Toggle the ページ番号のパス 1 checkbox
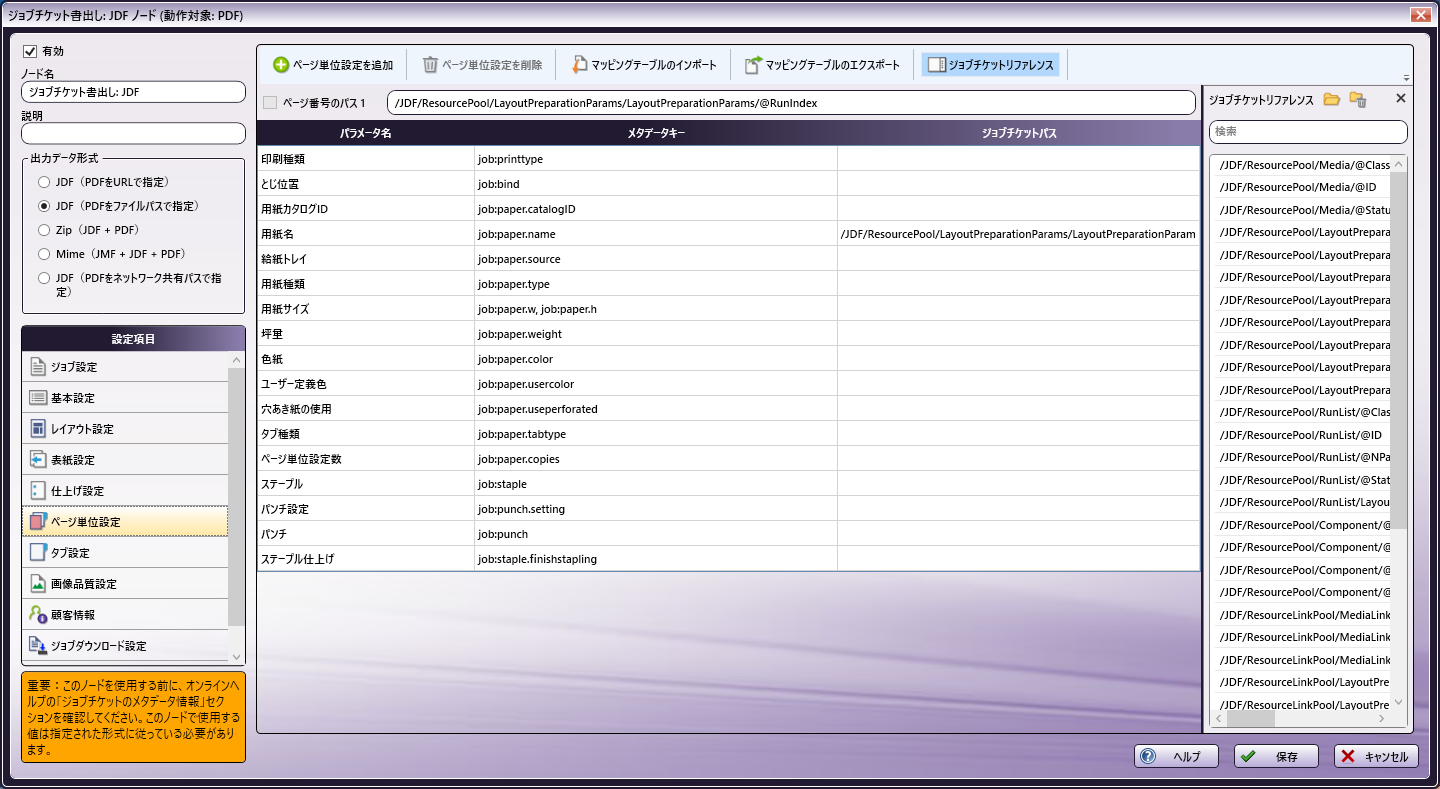Viewport: 1440px width, 789px height. coord(270,102)
